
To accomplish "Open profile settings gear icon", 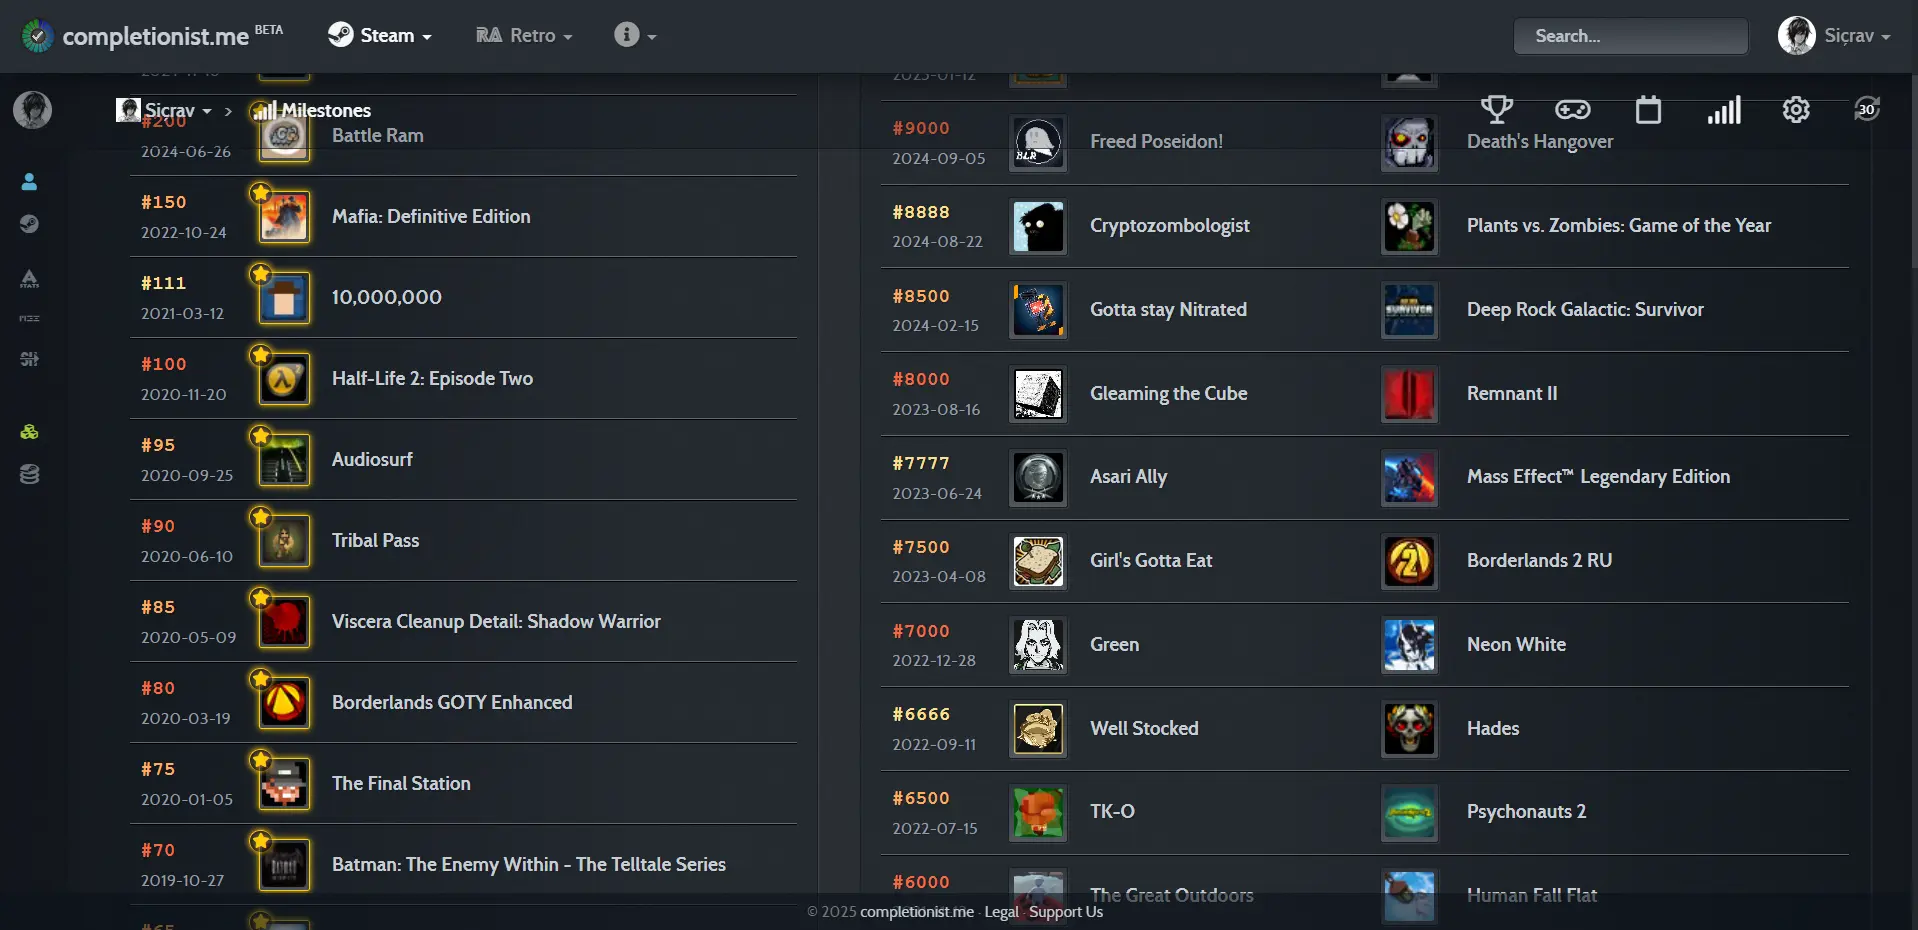I will point(1796,109).
